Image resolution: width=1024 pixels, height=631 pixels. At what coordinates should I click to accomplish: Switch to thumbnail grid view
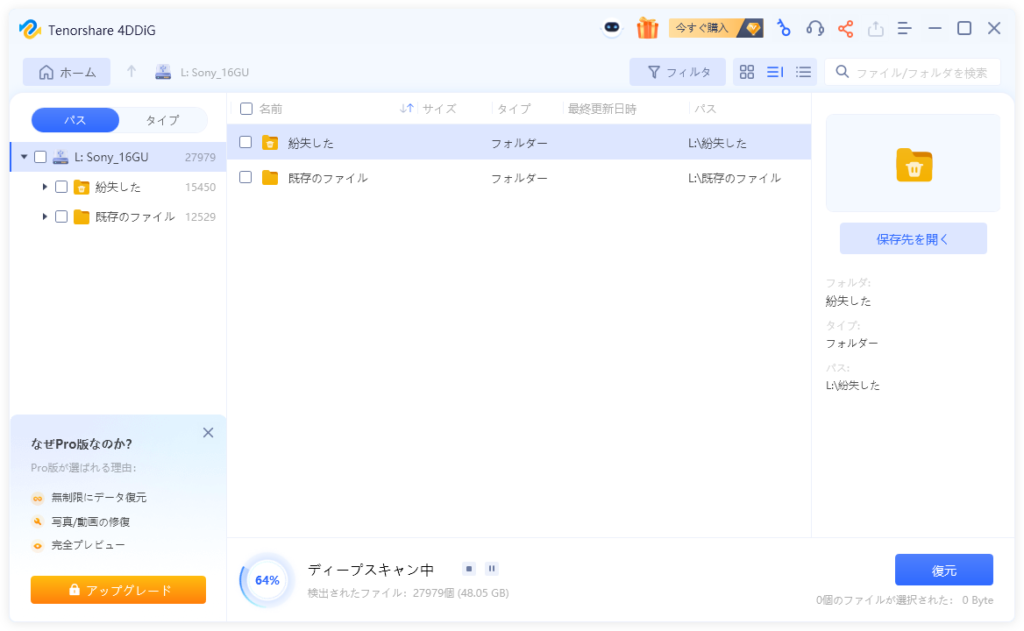pyautogui.click(x=746, y=72)
